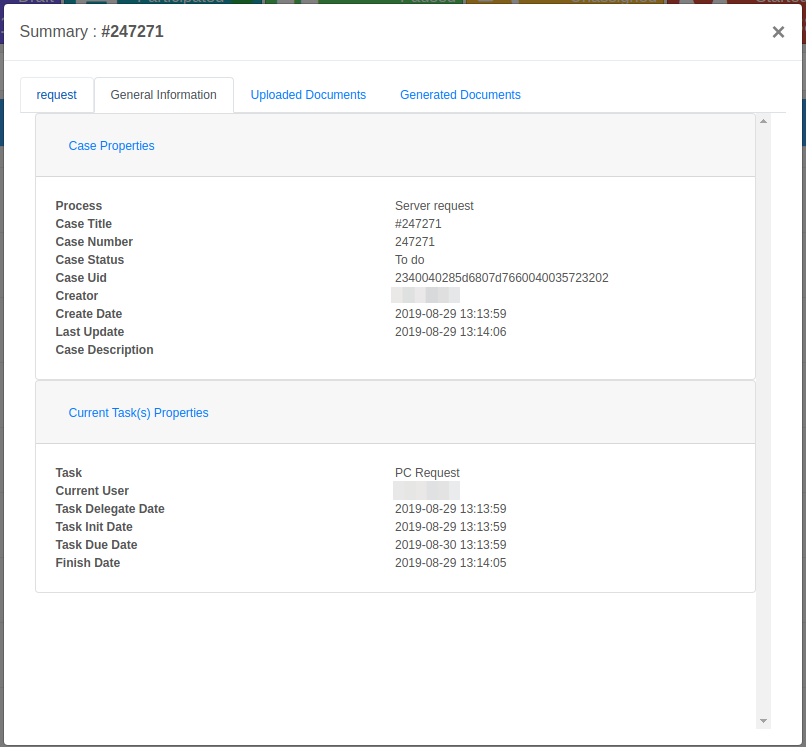Click the Case Uid value

coord(501,278)
